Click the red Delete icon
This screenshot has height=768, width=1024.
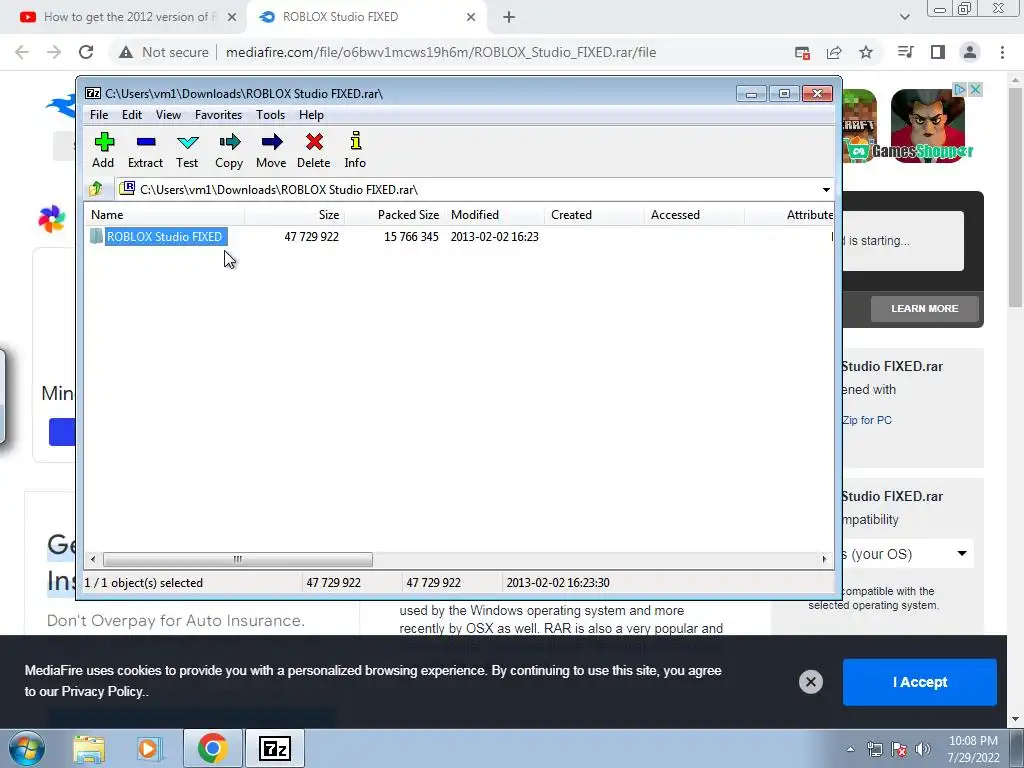[x=313, y=150]
